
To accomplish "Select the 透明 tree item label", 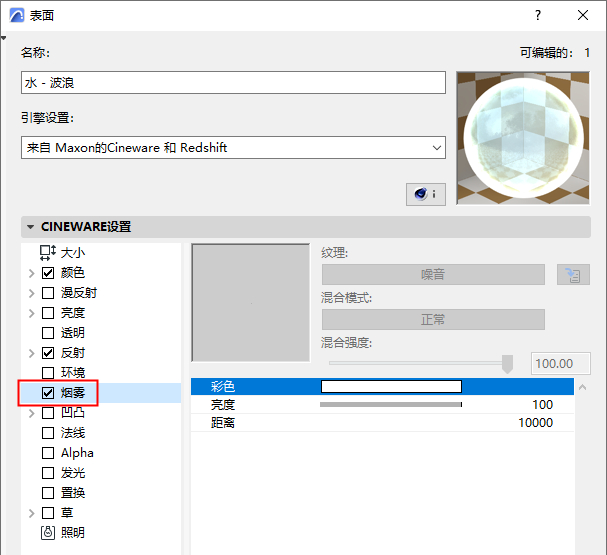I will point(73,333).
